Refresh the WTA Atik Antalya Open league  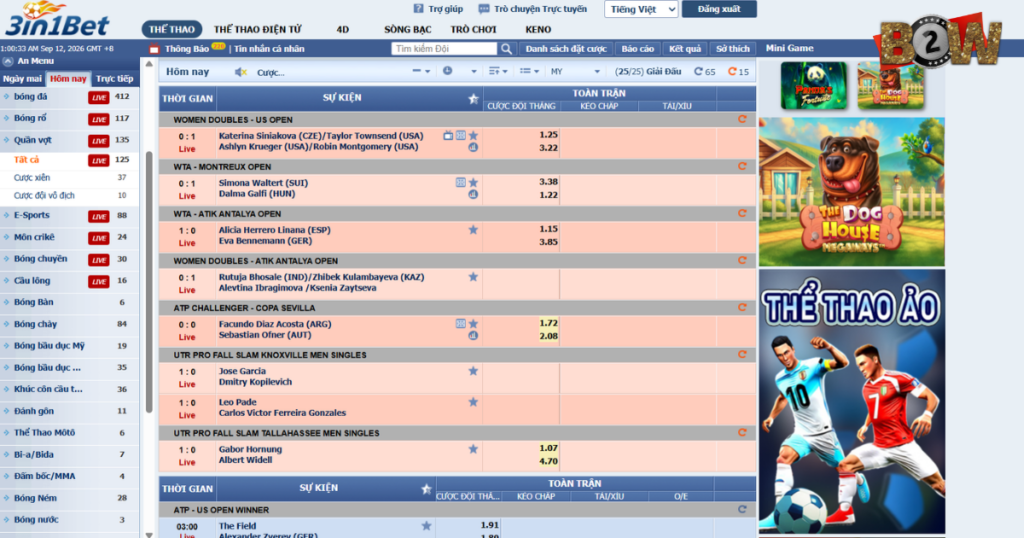(742, 214)
